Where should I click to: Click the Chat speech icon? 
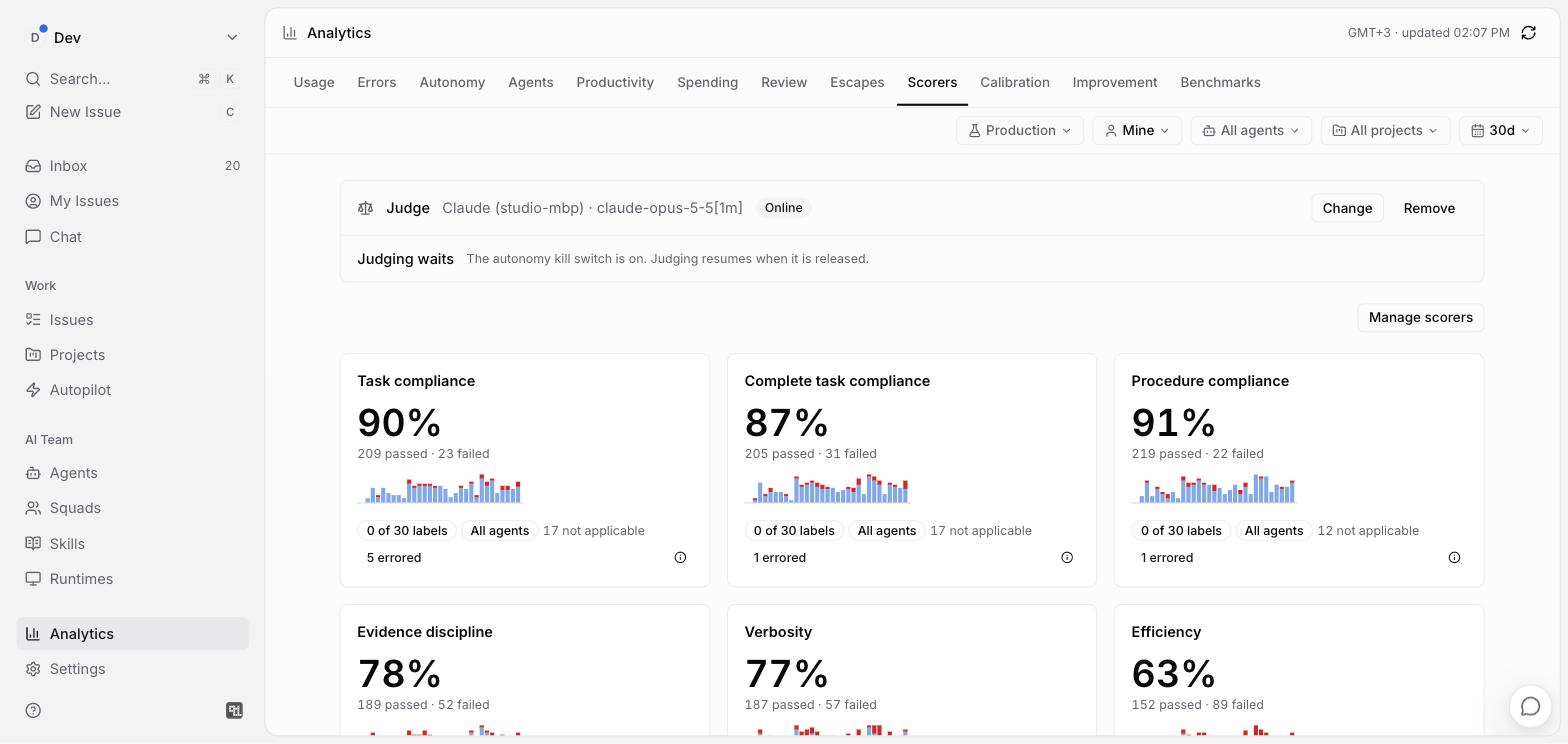33,237
